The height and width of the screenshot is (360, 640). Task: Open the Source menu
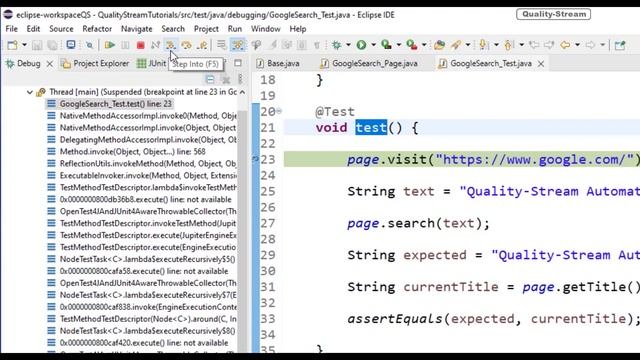(61, 29)
